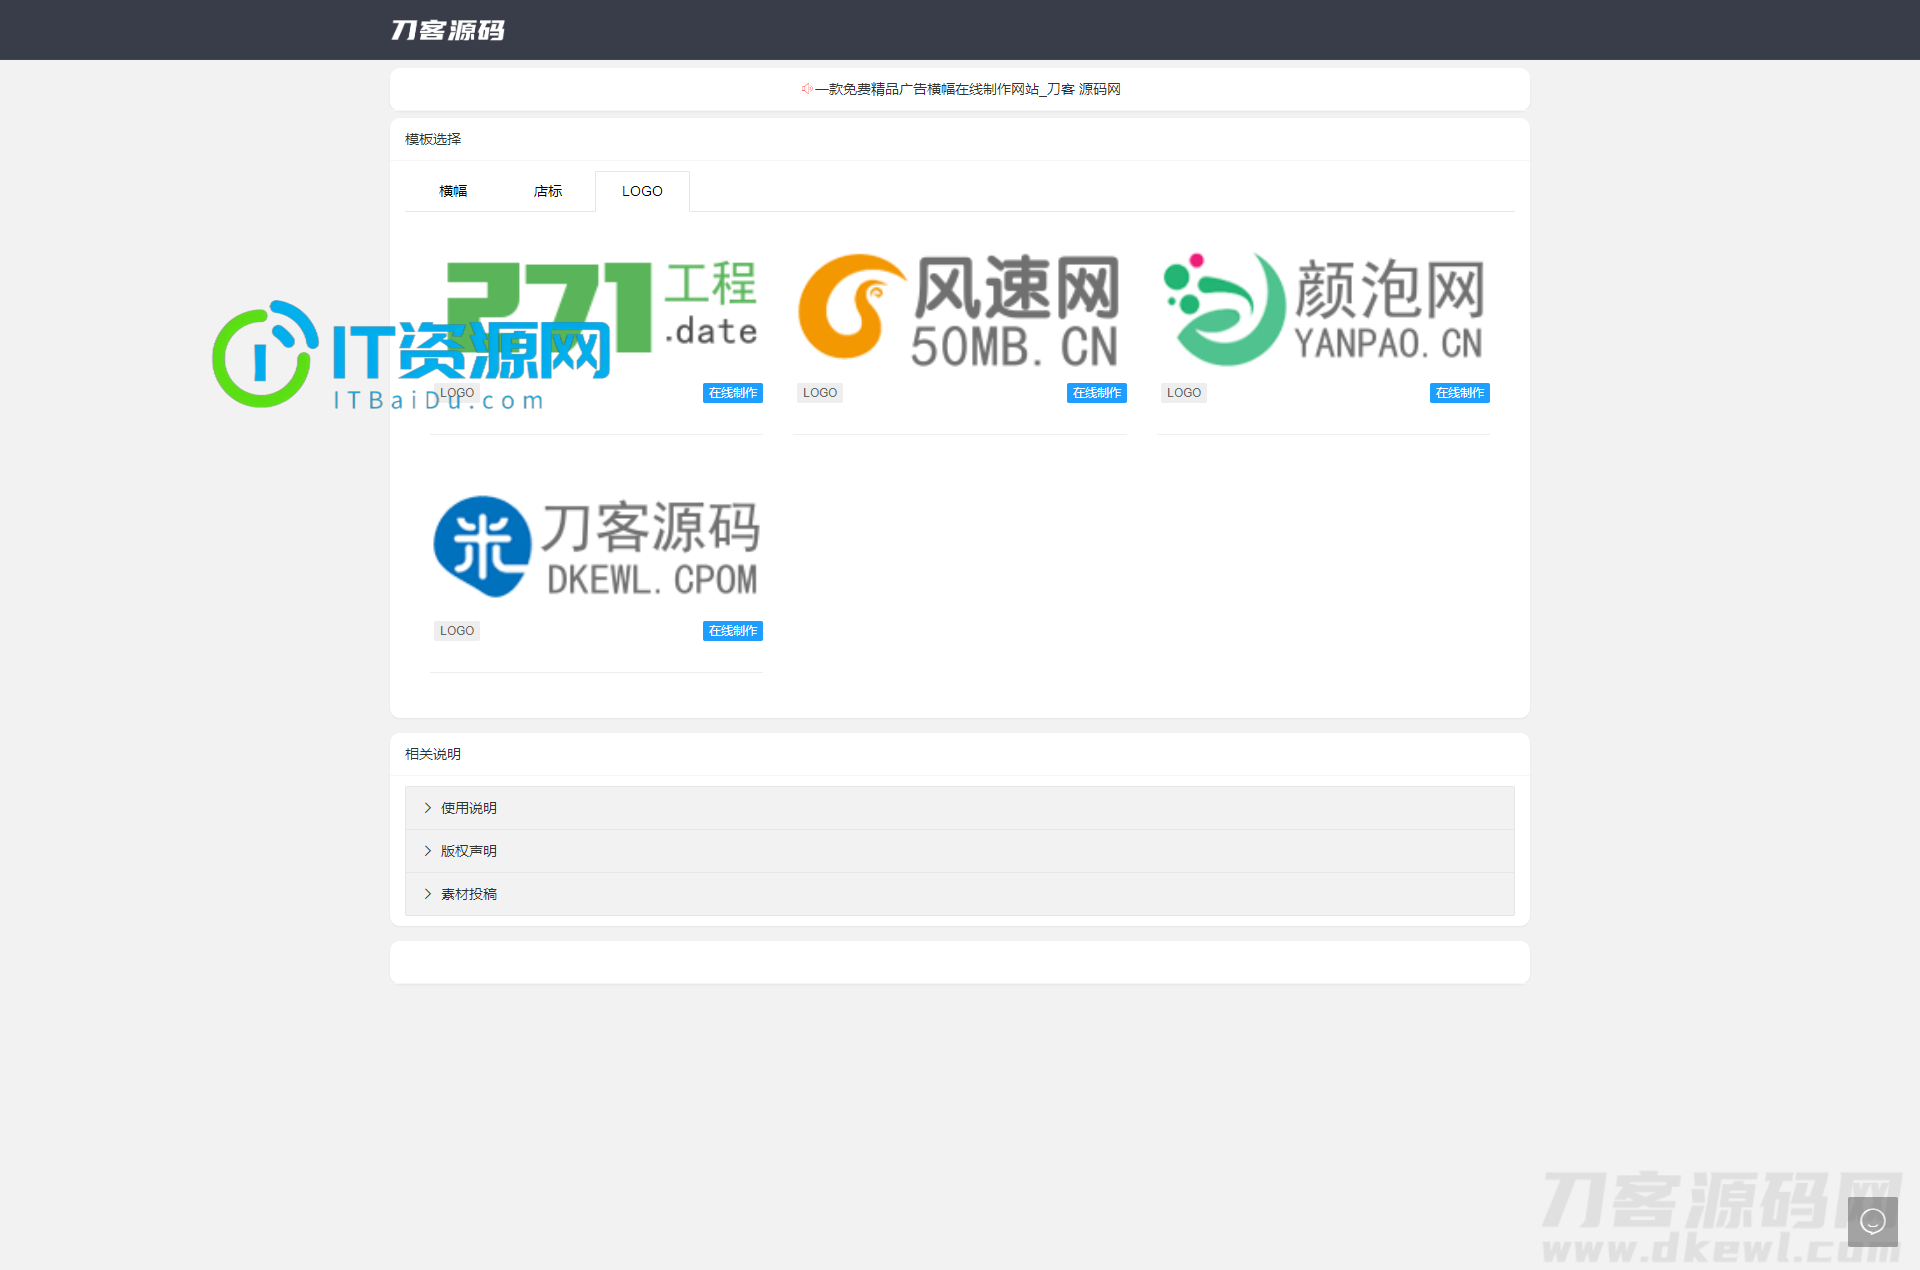This screenshot has width=1920, height=1270.
Task: Click the LOGO tag under 刀客源码 template
Action: tap(457, 631)
